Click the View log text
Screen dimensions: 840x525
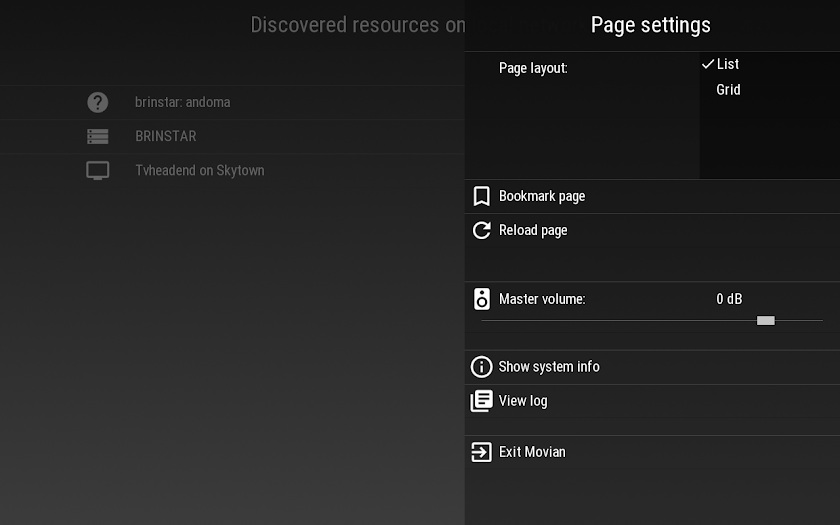(523, 401)
